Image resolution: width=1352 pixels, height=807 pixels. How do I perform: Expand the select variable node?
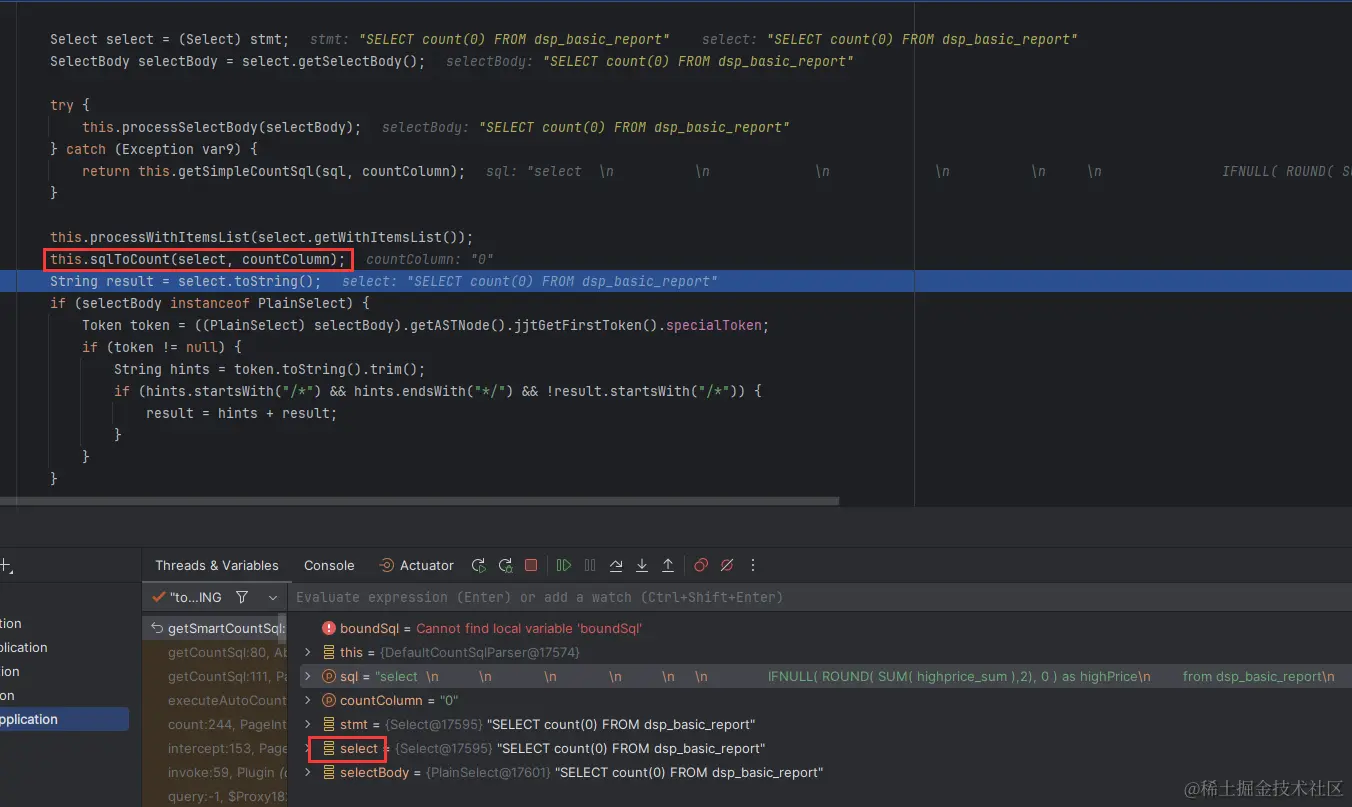(x=308, y=748)
